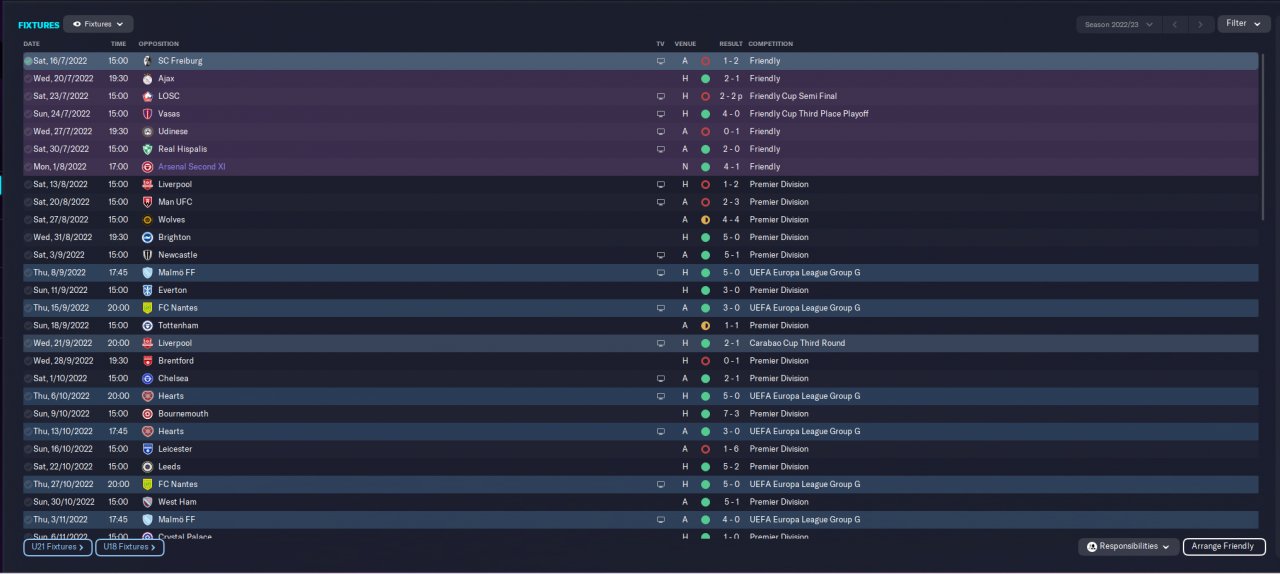Switch to the U18 Fixtures tab

pyautogui.click(x=130, y=547)
